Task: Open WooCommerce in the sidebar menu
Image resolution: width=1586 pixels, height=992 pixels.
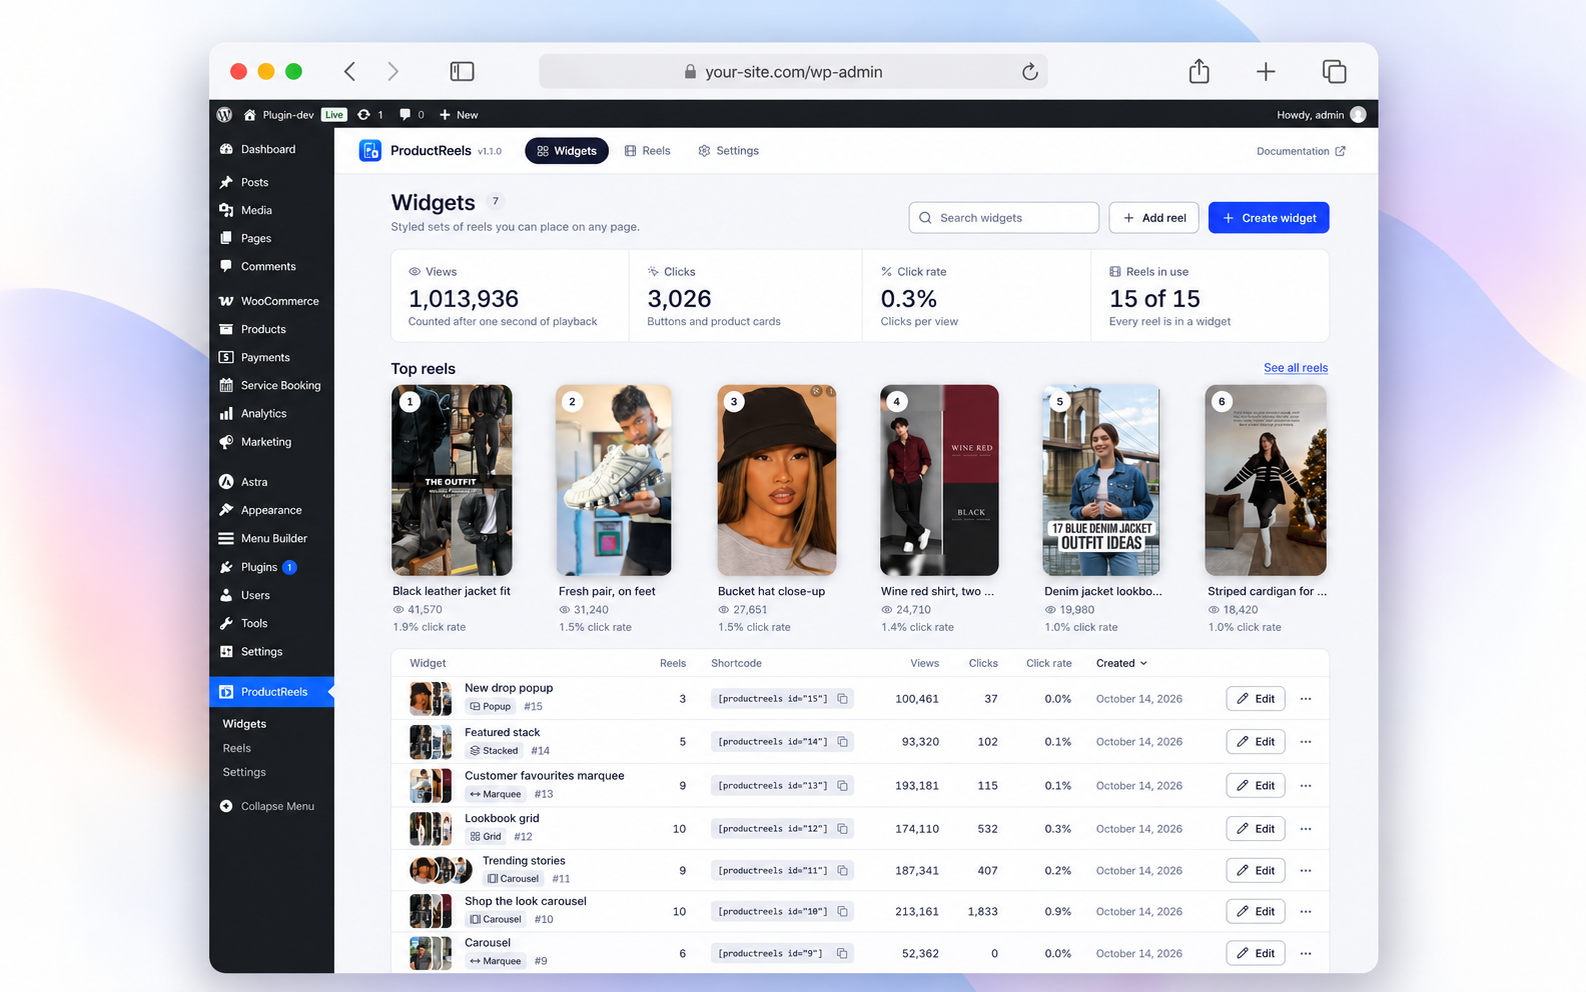Action: tap(271, 301)
